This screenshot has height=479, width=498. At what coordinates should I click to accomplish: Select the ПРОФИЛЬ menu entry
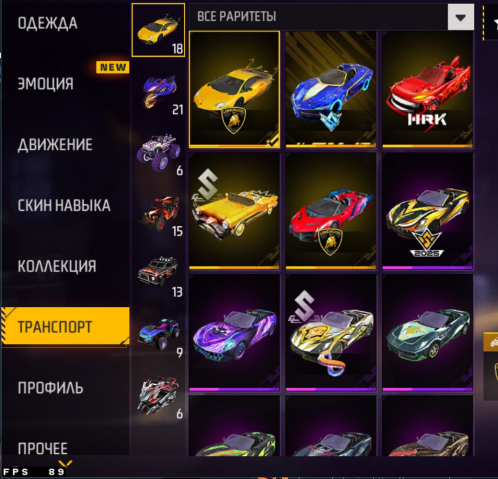pos(50,388)
